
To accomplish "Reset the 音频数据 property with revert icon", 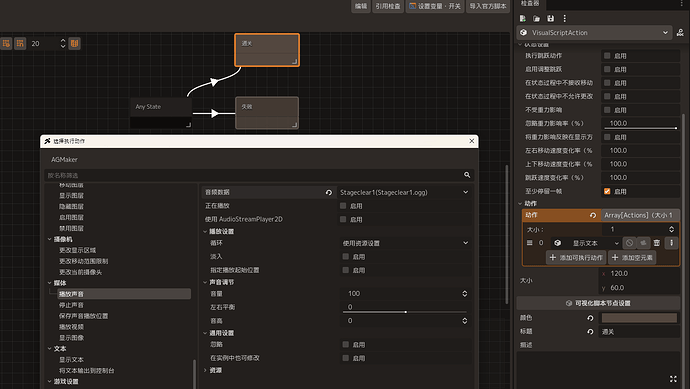I will [329, 192].
